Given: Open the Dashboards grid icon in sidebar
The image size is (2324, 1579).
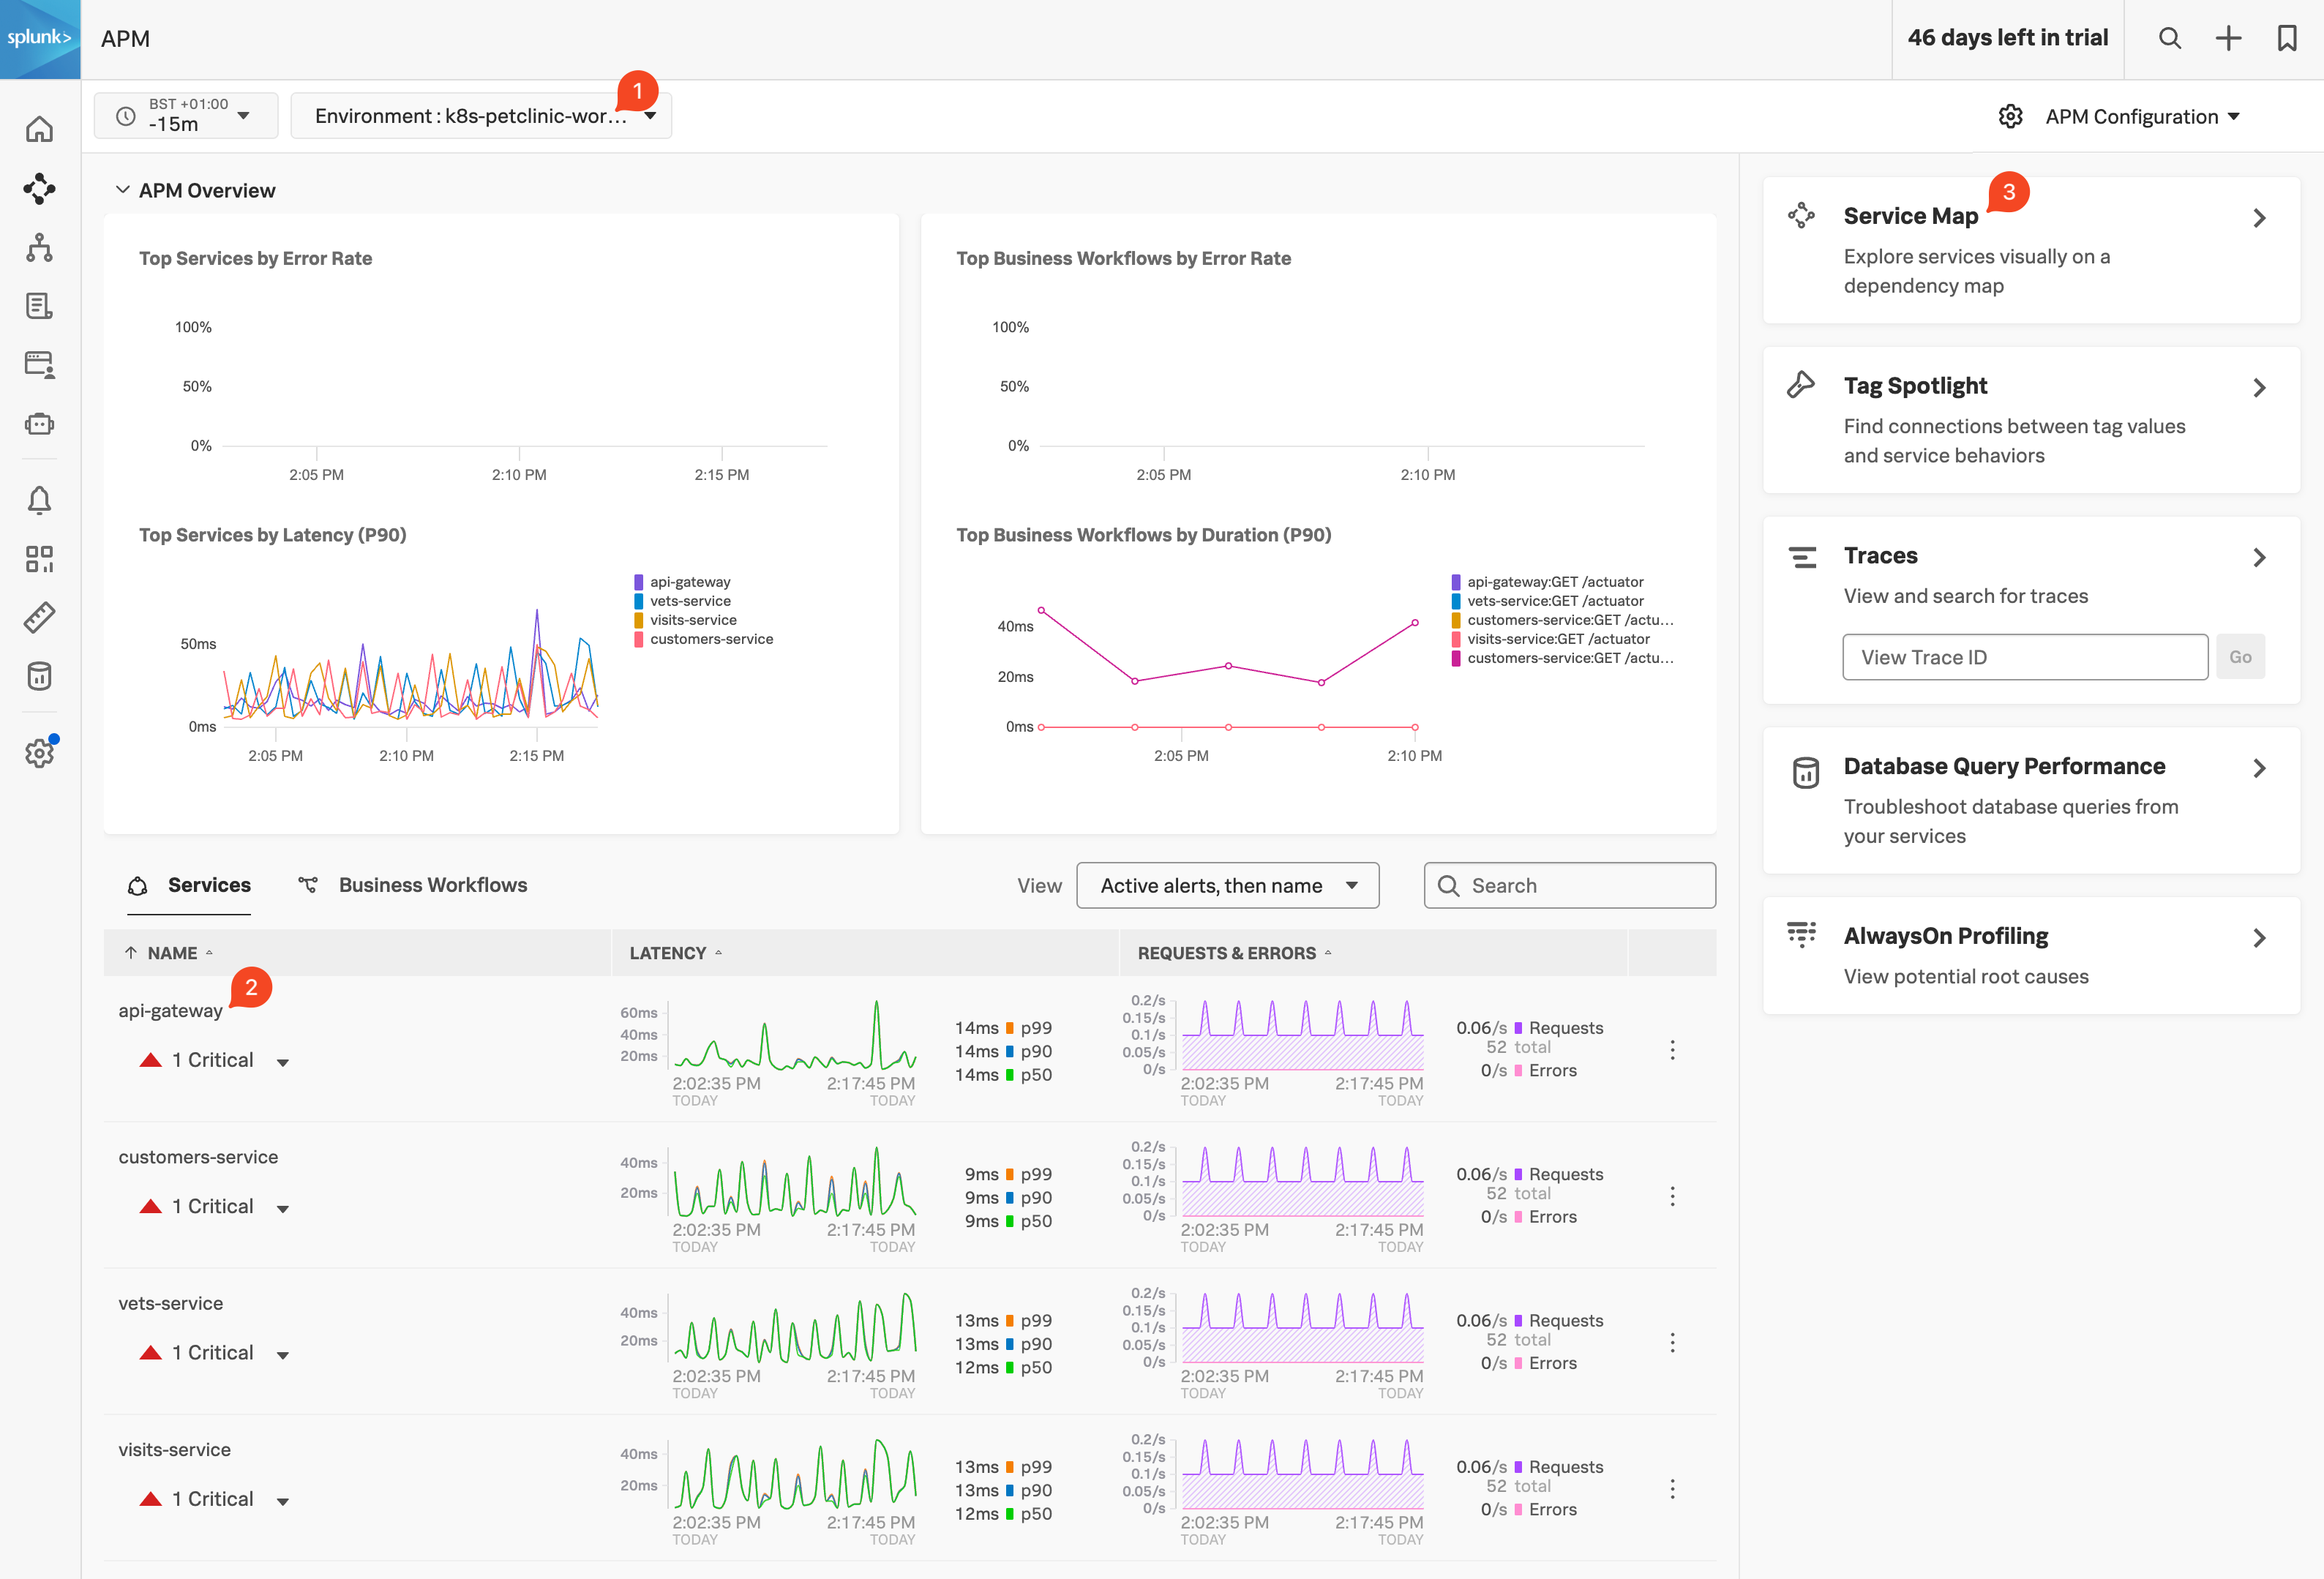Looking at the screenshot, I should point(39,559).
